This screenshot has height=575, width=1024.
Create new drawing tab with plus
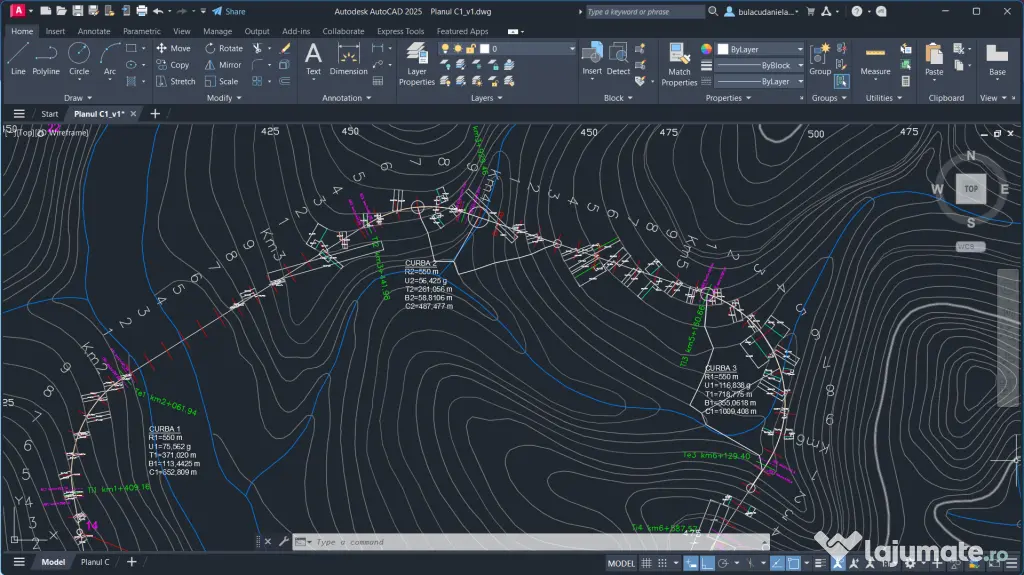coord(155,114)
